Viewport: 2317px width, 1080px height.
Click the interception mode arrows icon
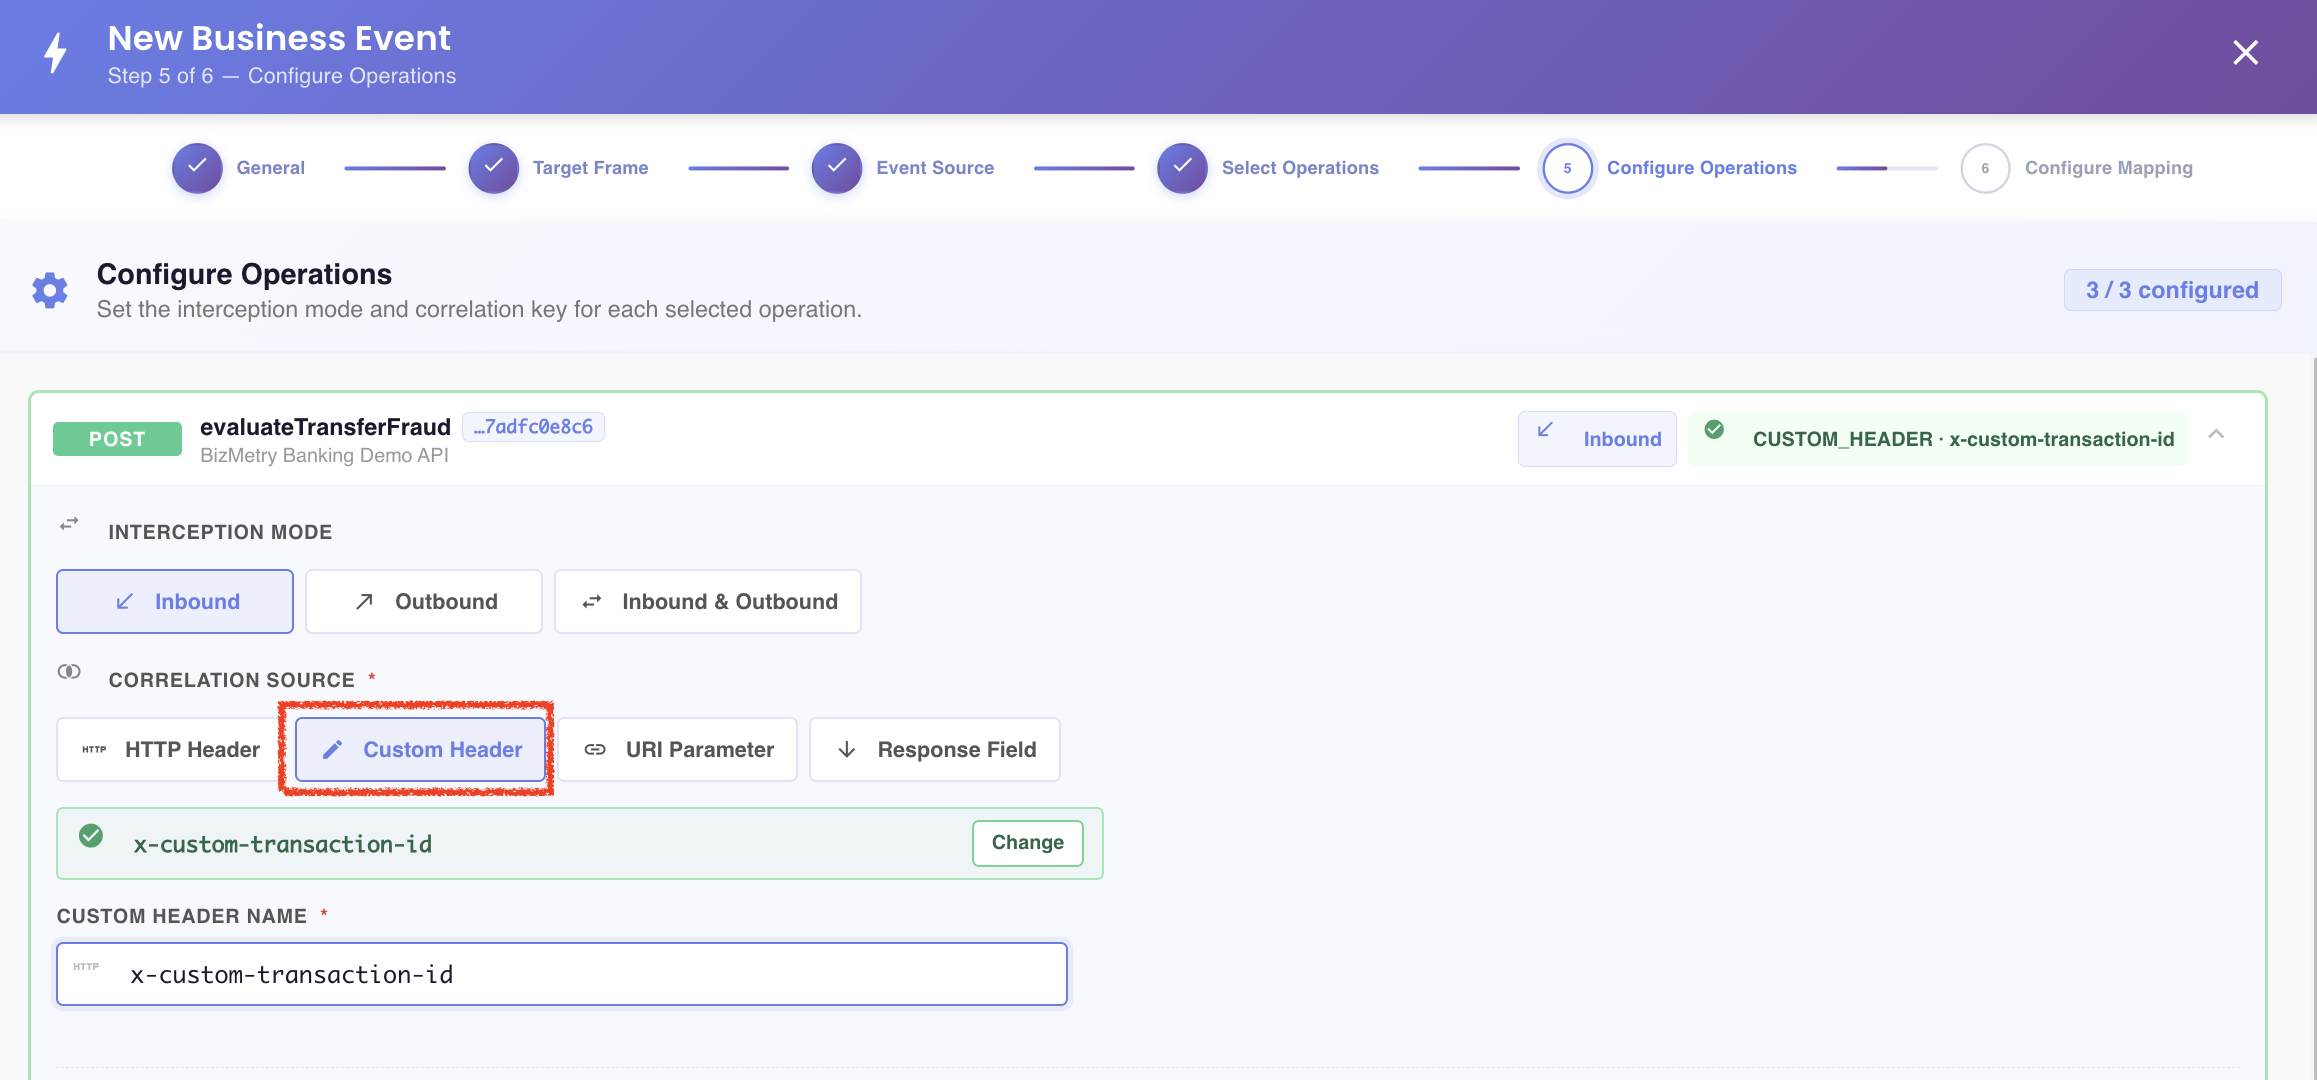(69, 524)
